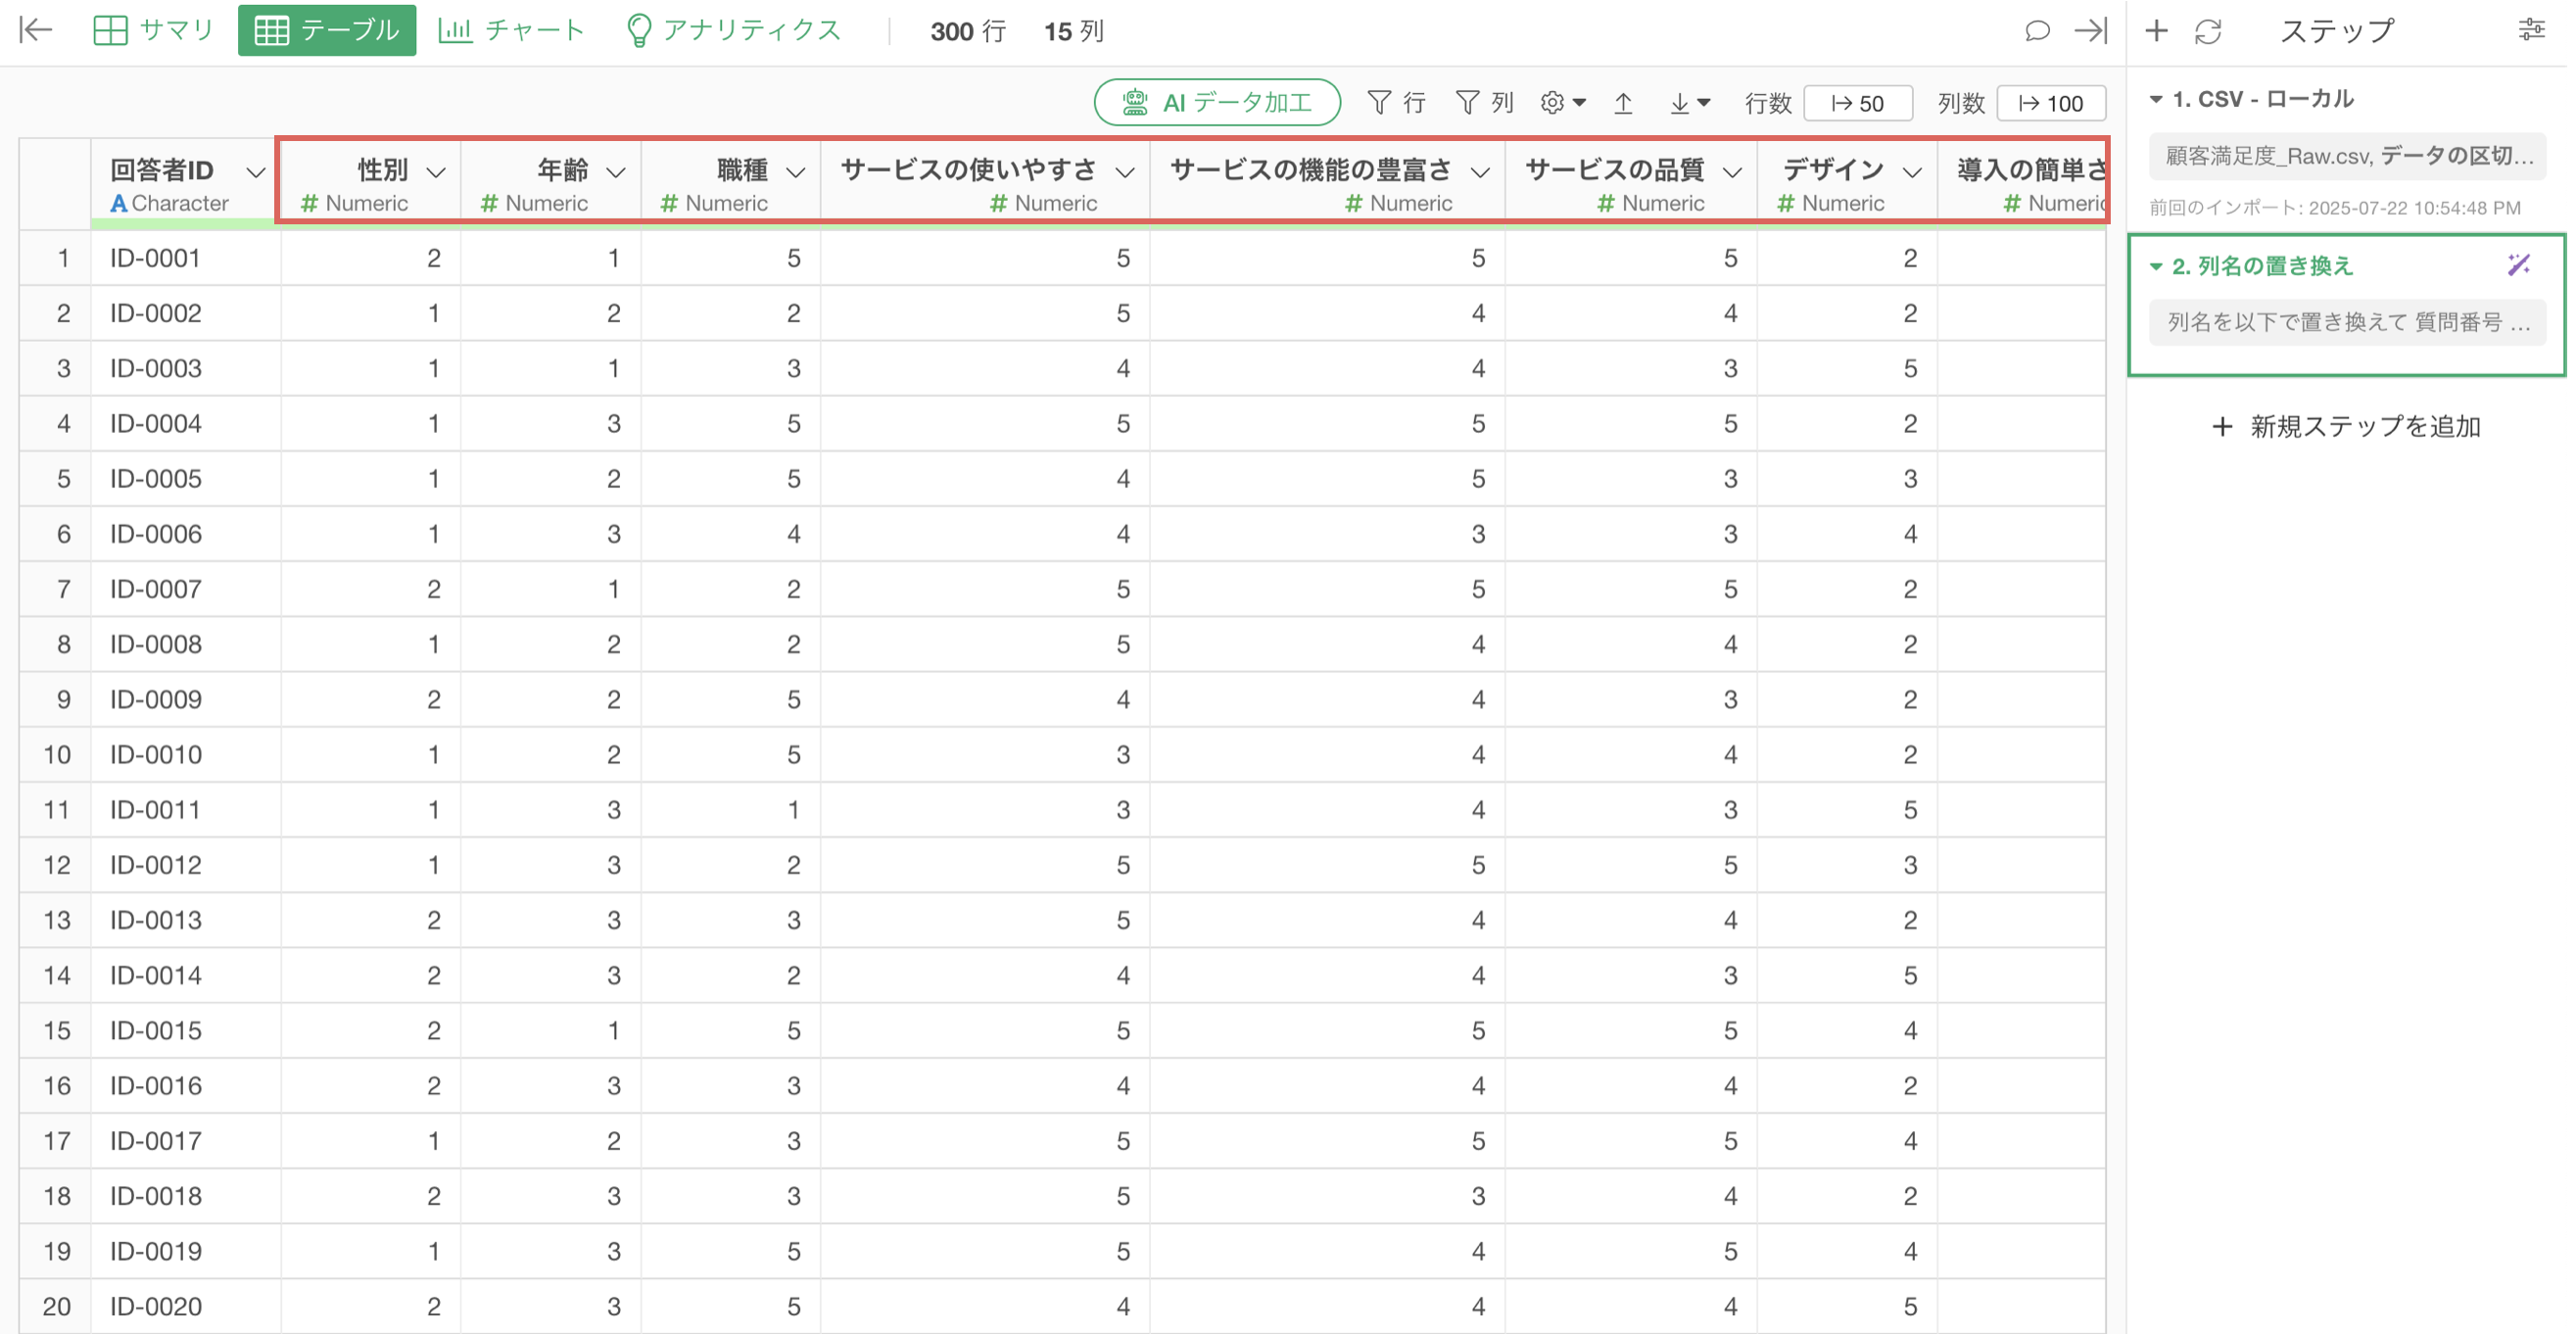Open step panel settings sliders icon
This screenshot has width=2576, height=1334.
(2531, 30)
